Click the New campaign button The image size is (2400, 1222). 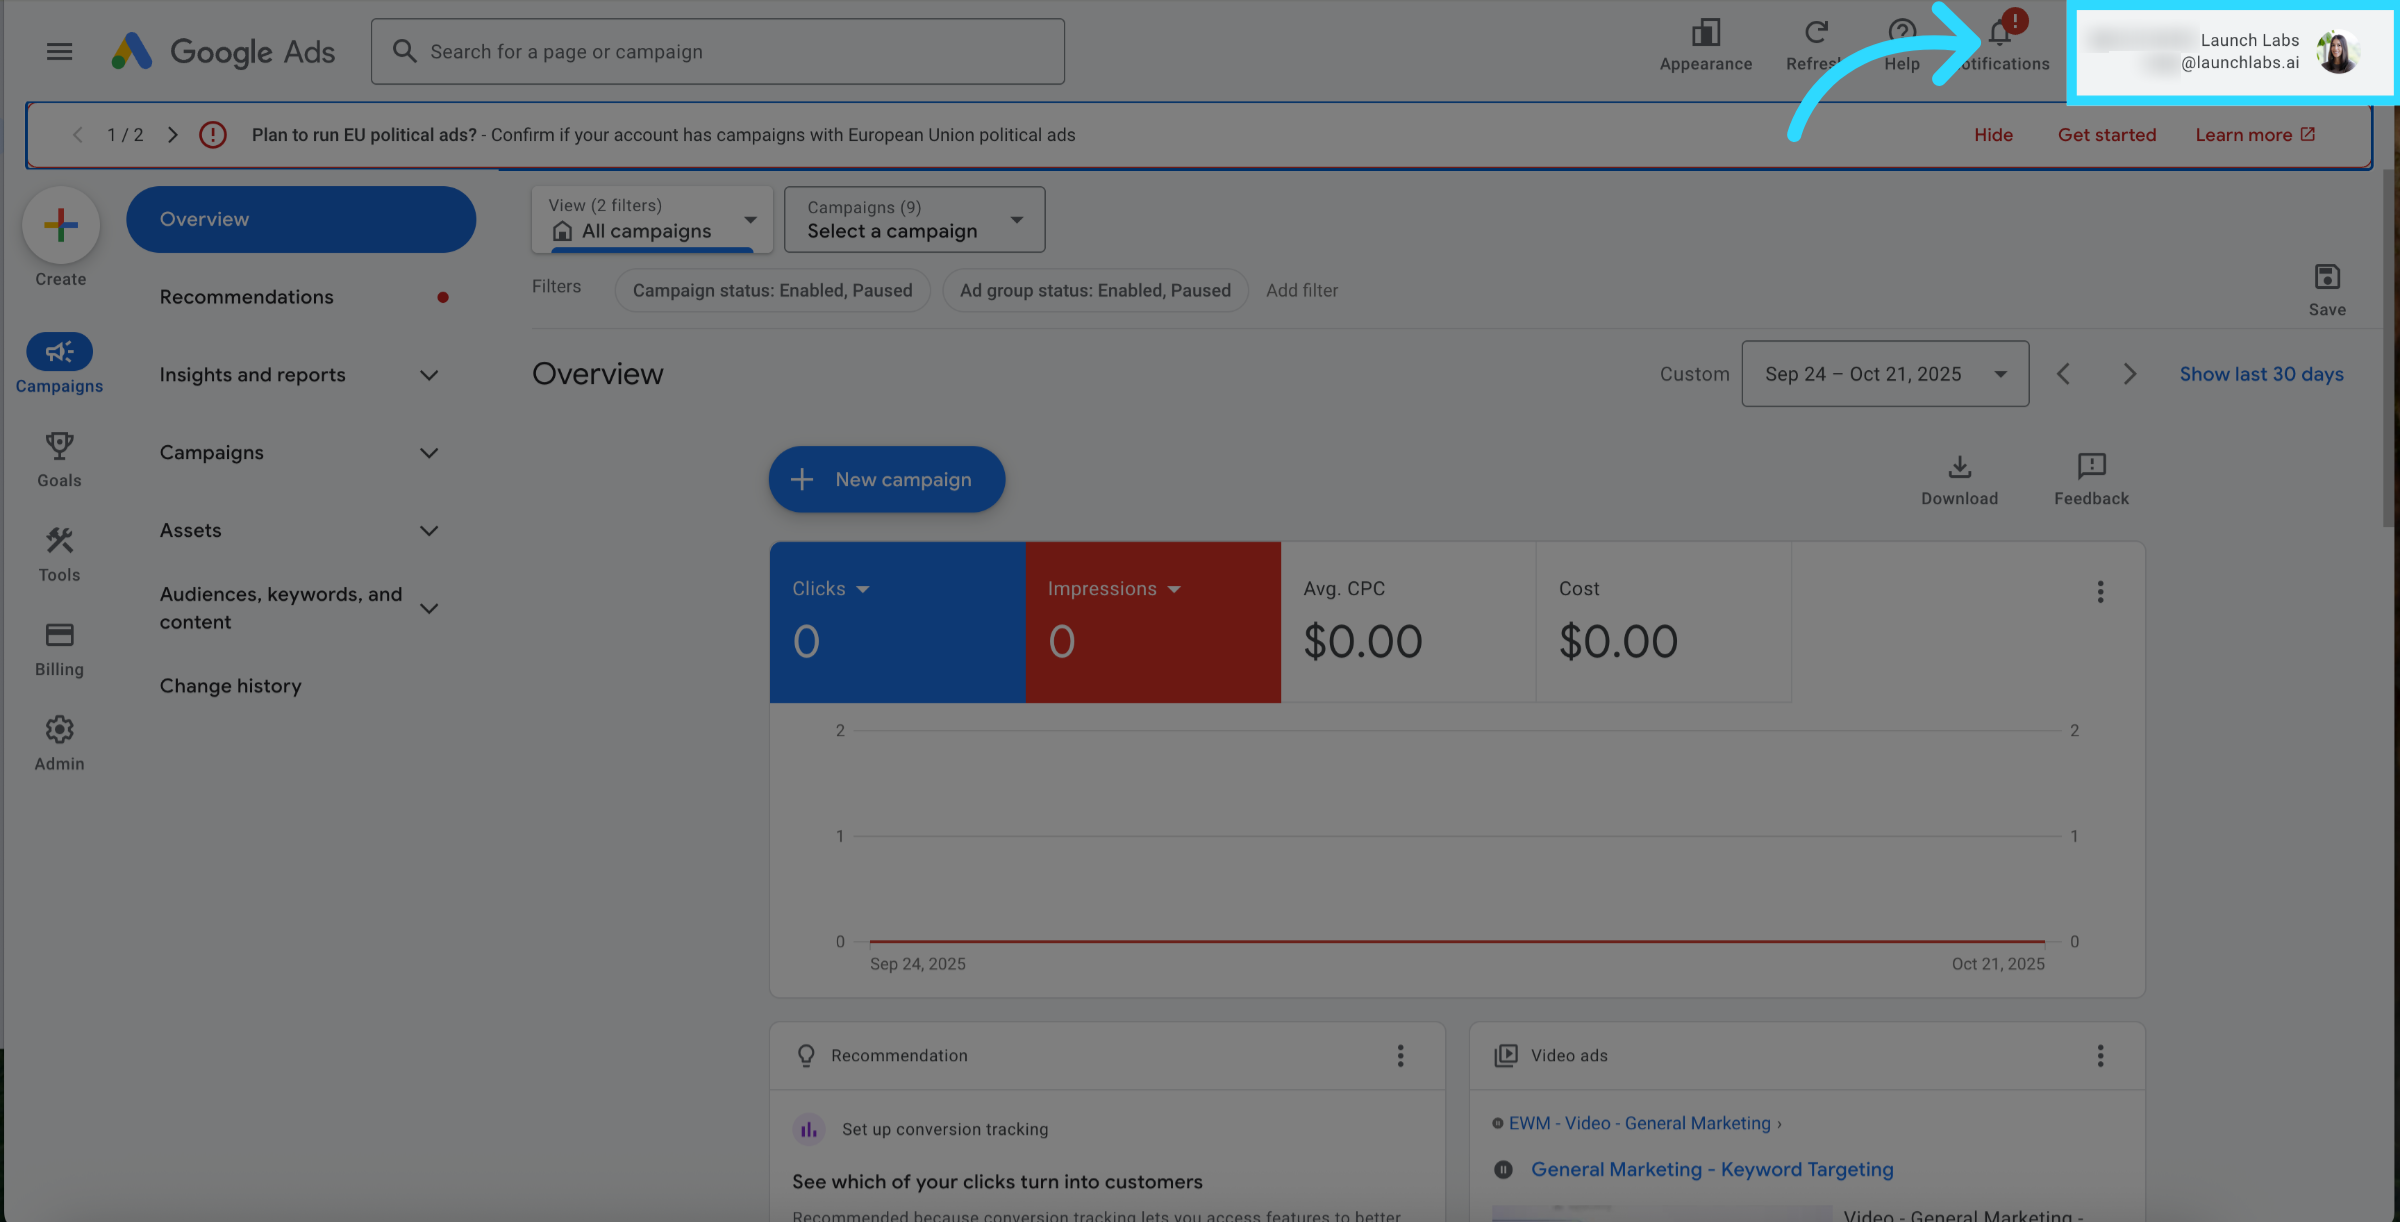pos(886,480)
